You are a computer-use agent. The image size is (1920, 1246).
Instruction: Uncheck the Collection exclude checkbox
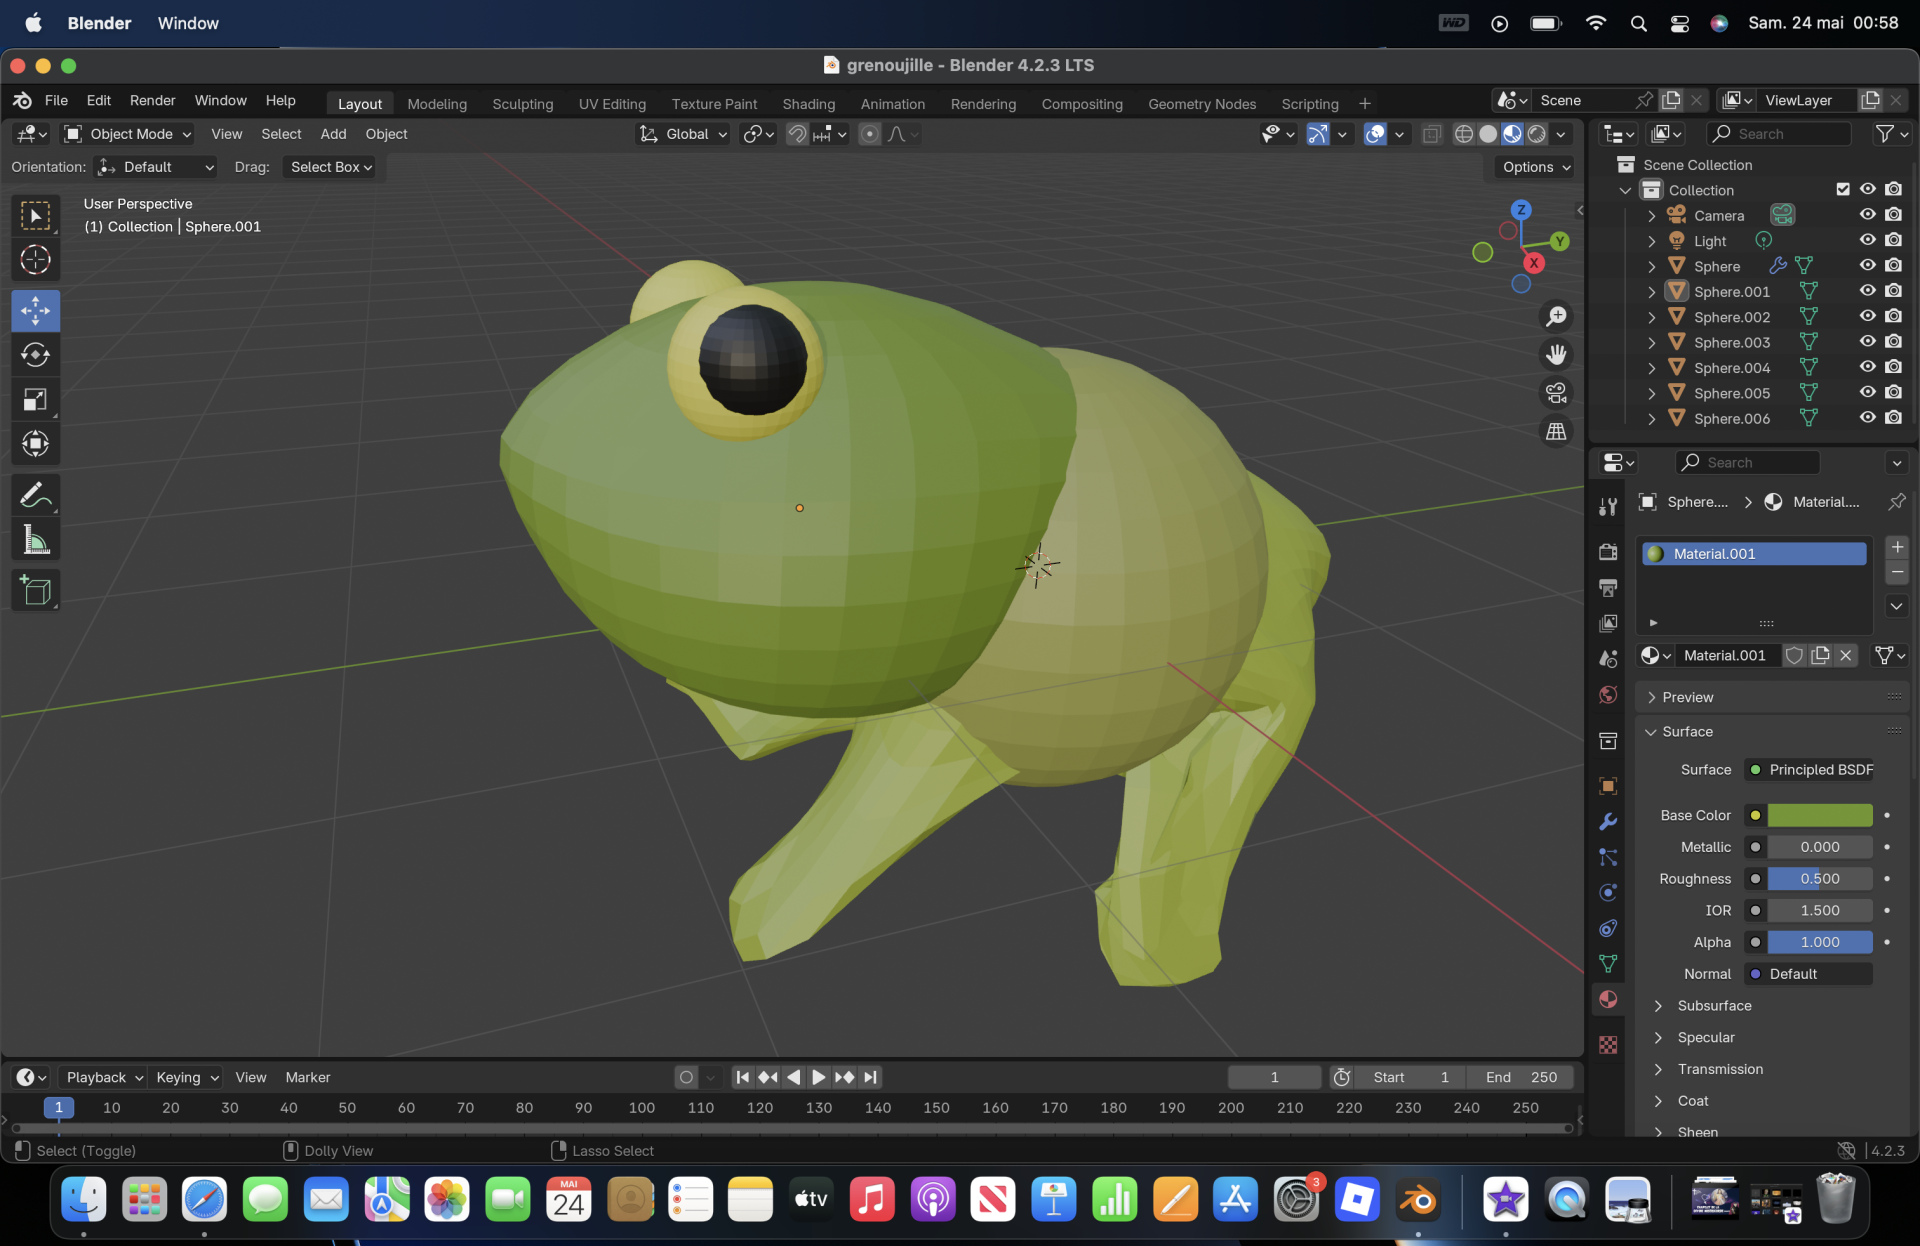1843,189
